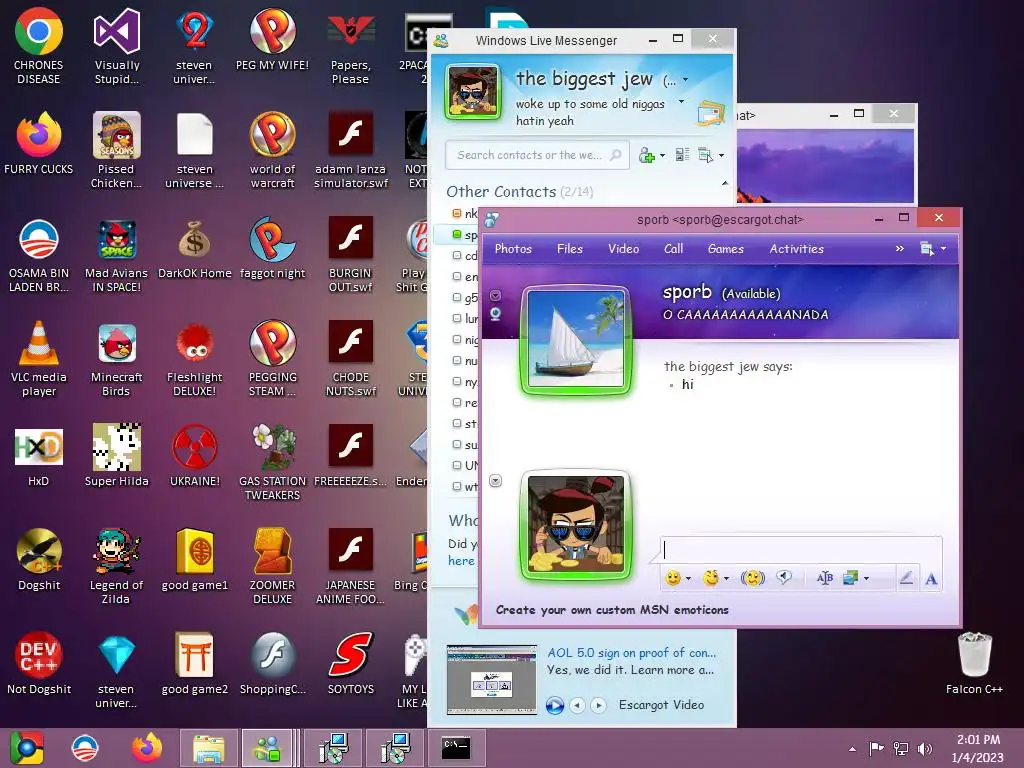
Task: Select the Legend of Zilda desktop icon
Action: [116, 566]
